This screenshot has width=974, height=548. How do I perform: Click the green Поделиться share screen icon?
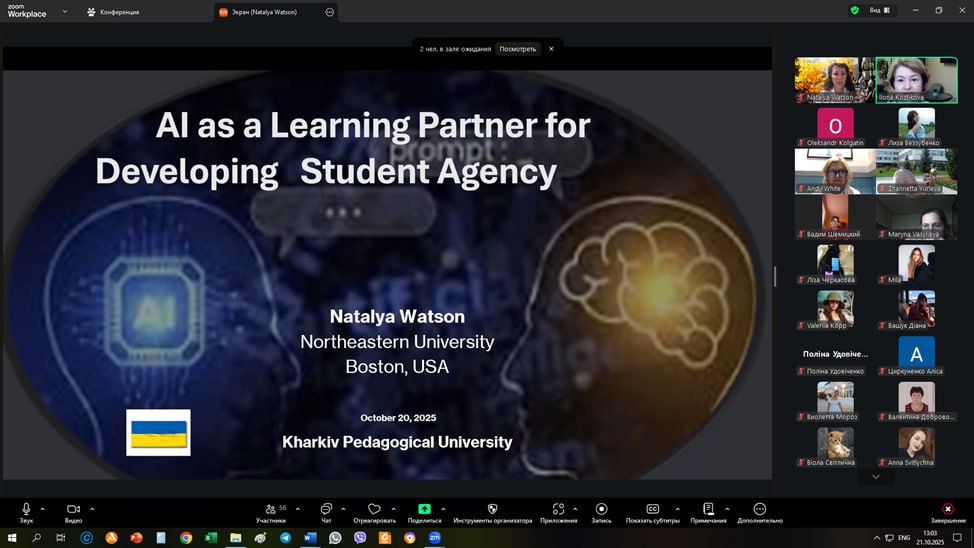[424, 509]
